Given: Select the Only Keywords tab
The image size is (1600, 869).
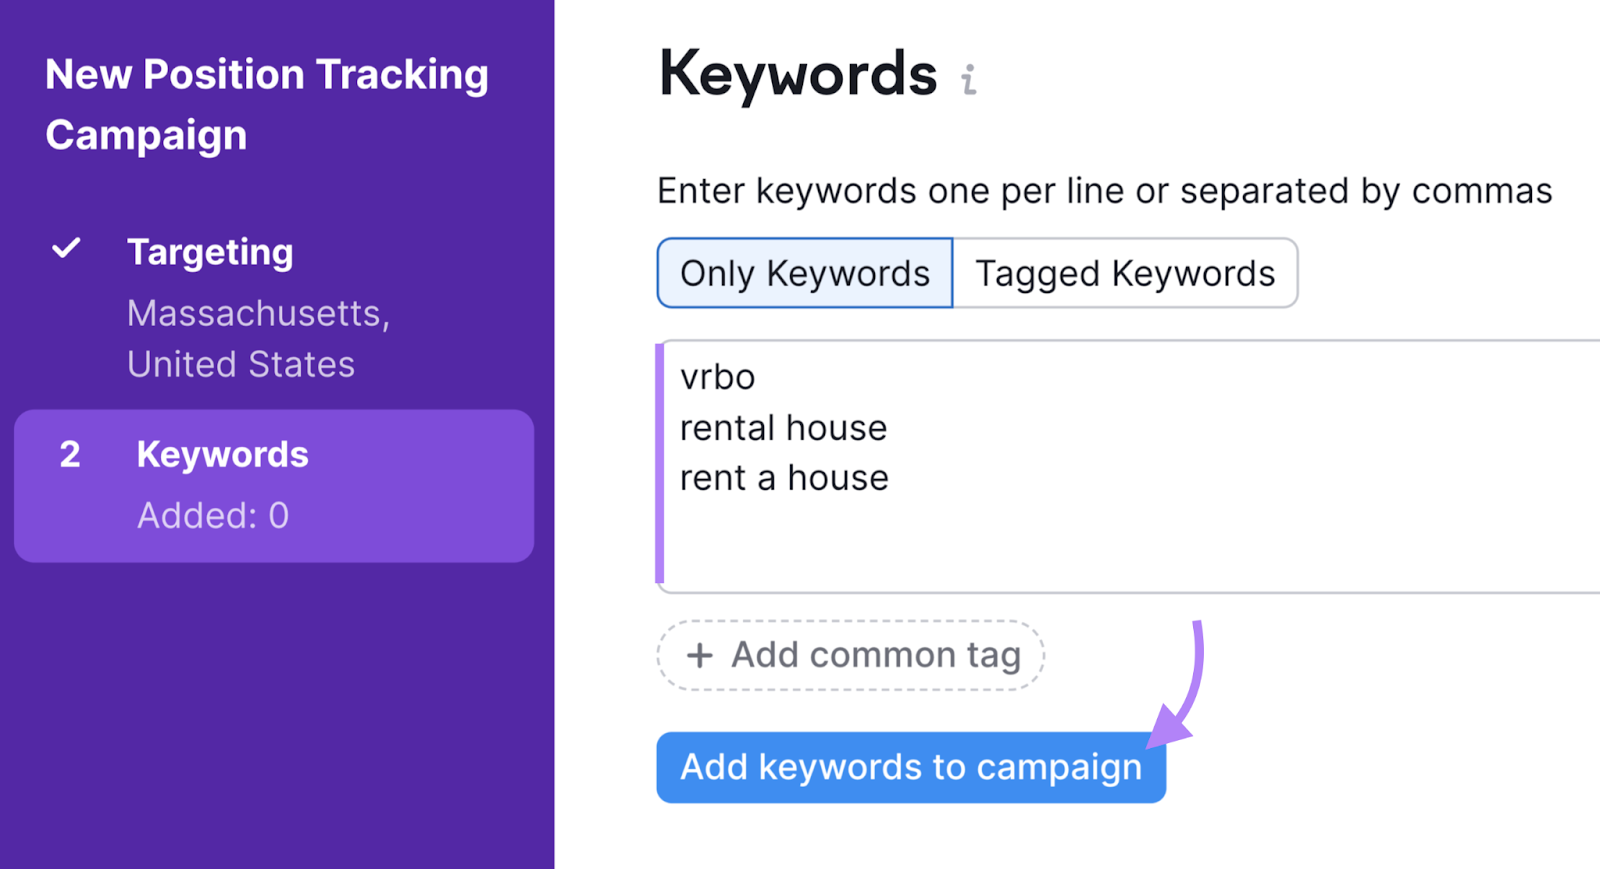Looking at the screenshot, I should click(x=805, y=273).
